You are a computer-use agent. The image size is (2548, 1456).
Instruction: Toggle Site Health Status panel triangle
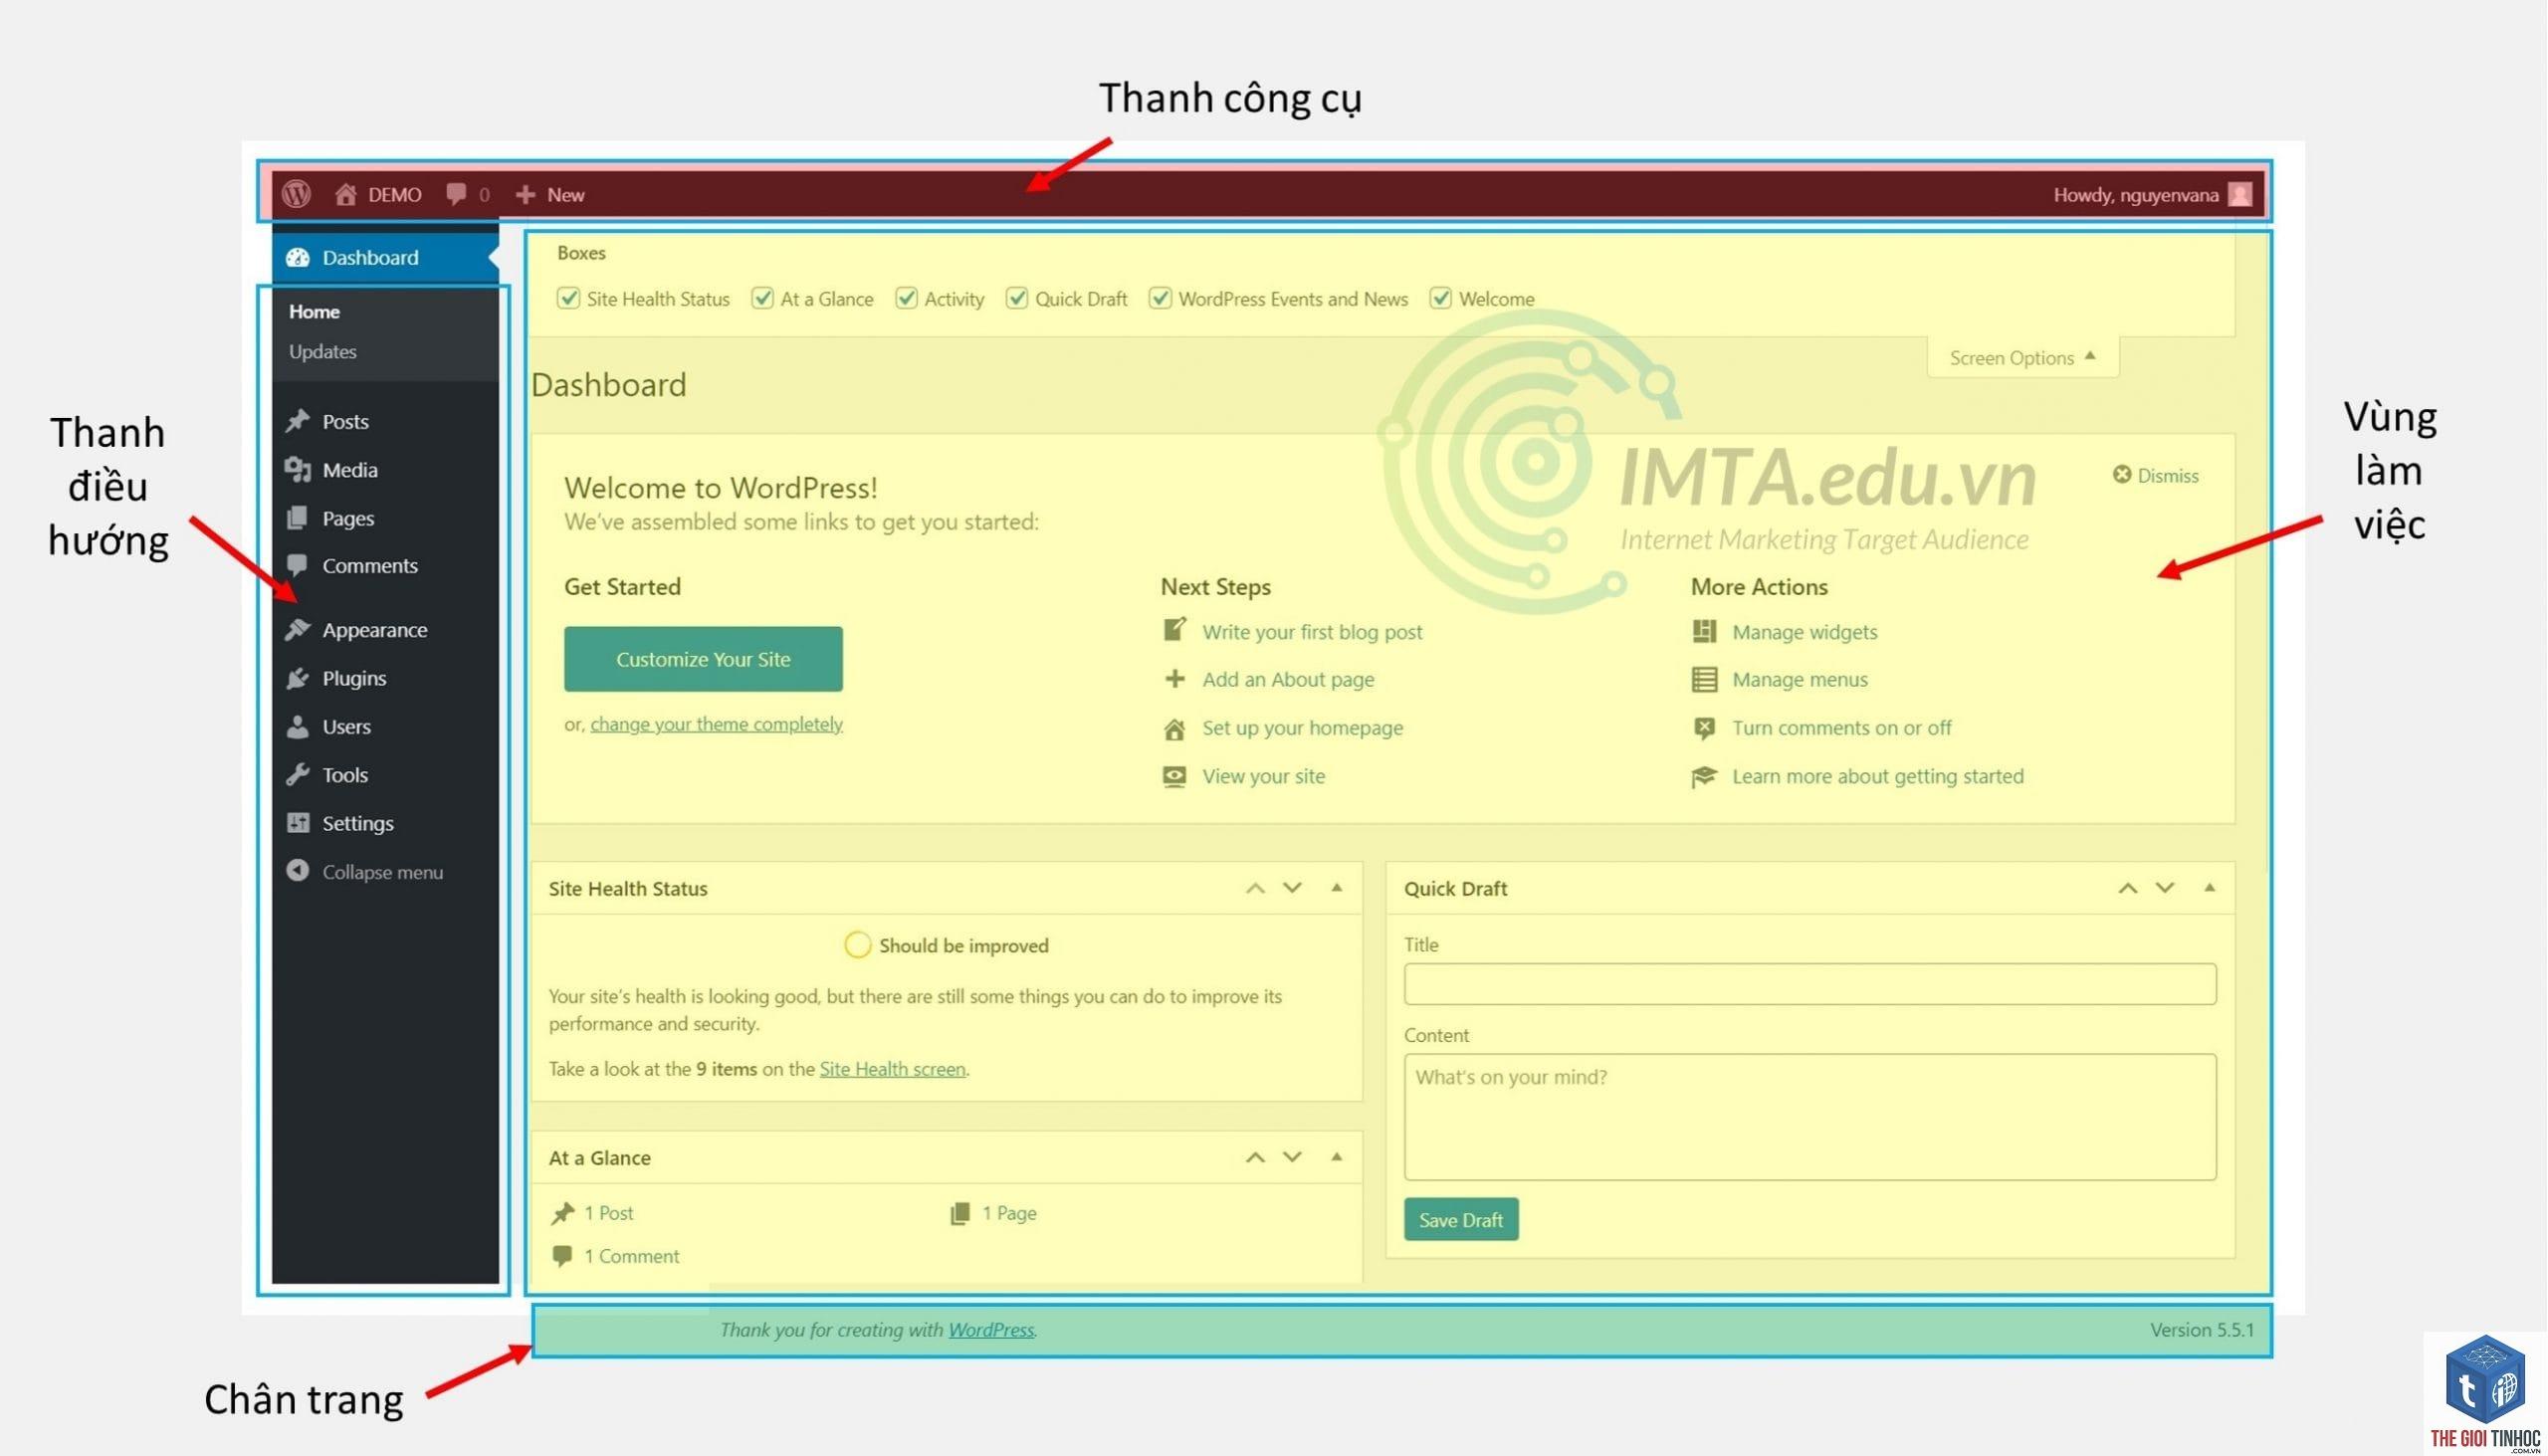[x=1337, y=887]
